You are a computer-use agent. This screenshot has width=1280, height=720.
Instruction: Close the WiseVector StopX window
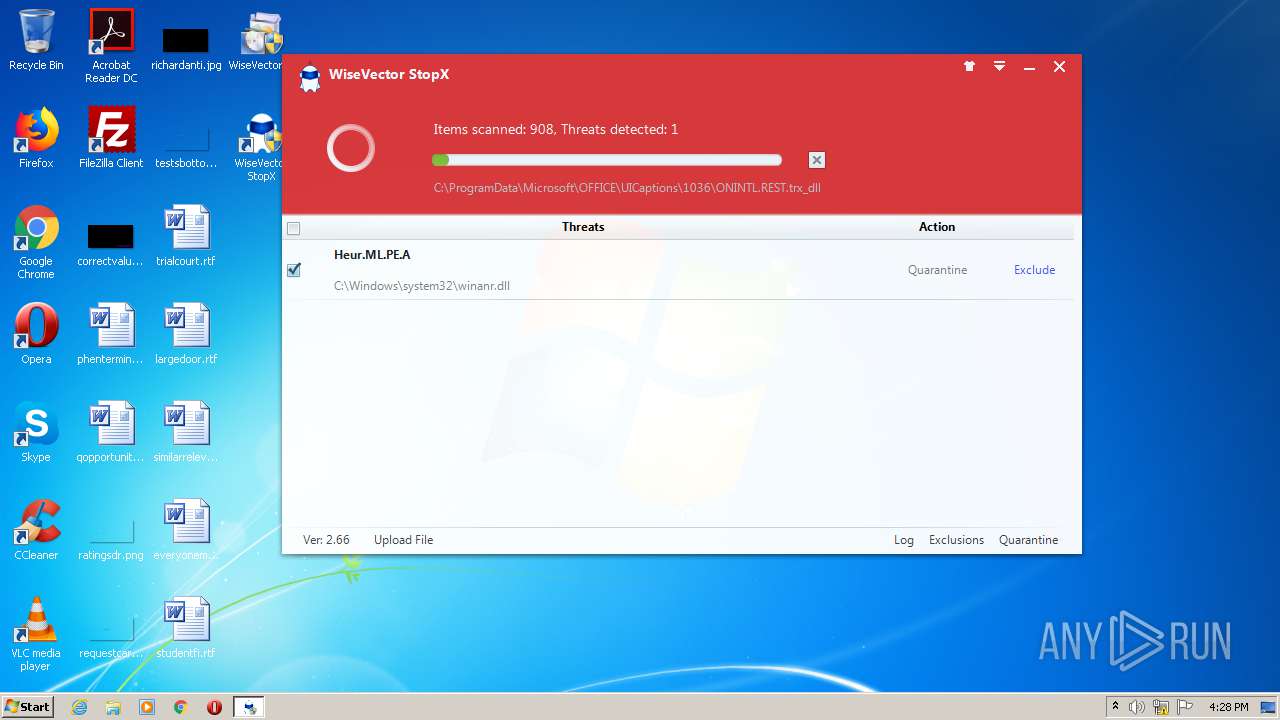[x=1059, y=67]
